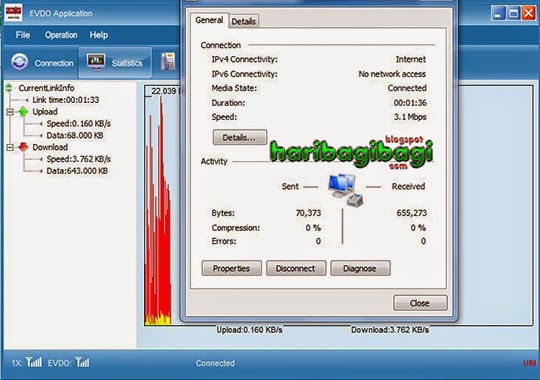This screenshot has width=540, height=380.
Task: Close the status dialog
Action: 420,303
